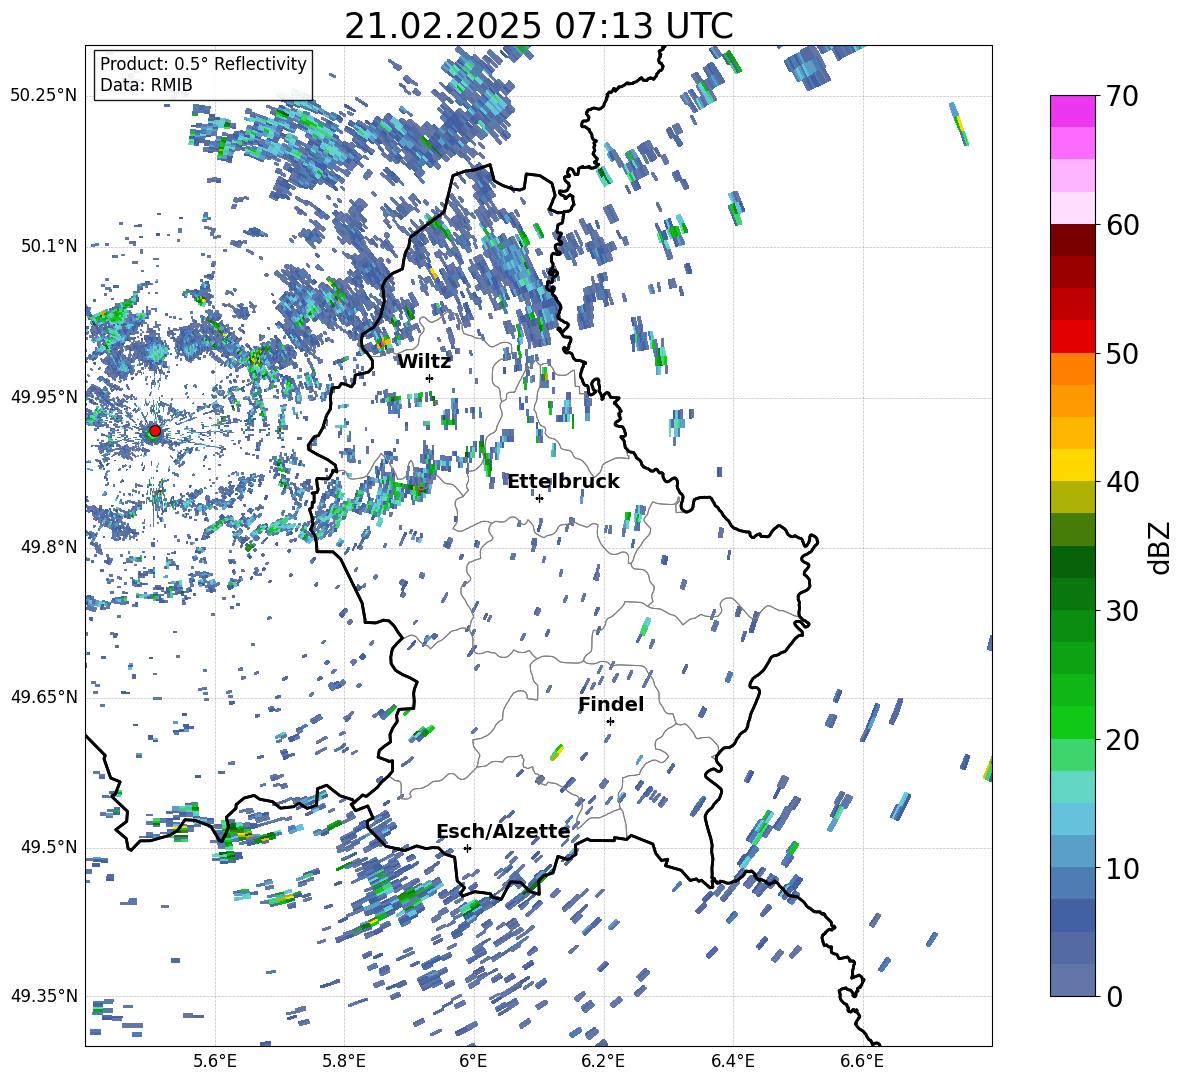Click the Wiltz station cross marker

[x=430, y=378]
